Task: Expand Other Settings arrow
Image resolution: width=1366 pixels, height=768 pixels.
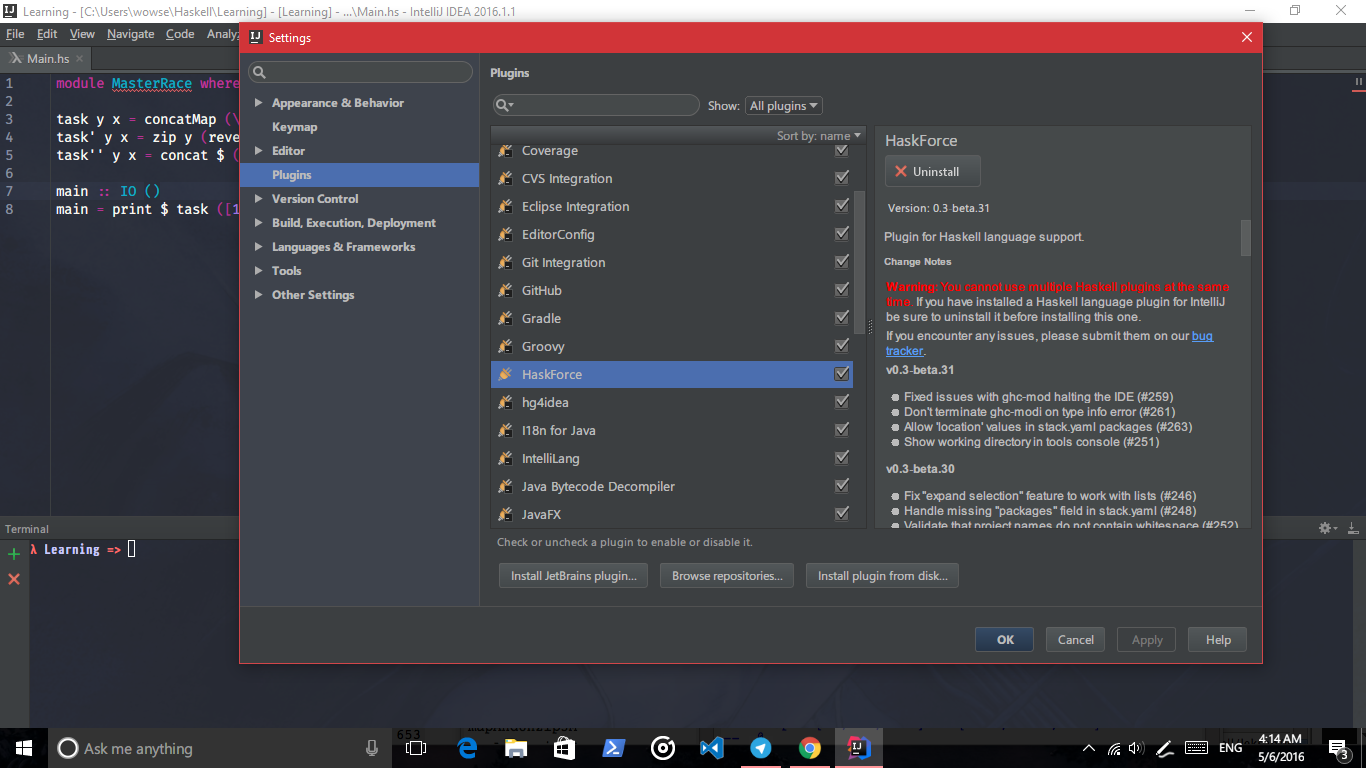Action: [x=259, y=295]
